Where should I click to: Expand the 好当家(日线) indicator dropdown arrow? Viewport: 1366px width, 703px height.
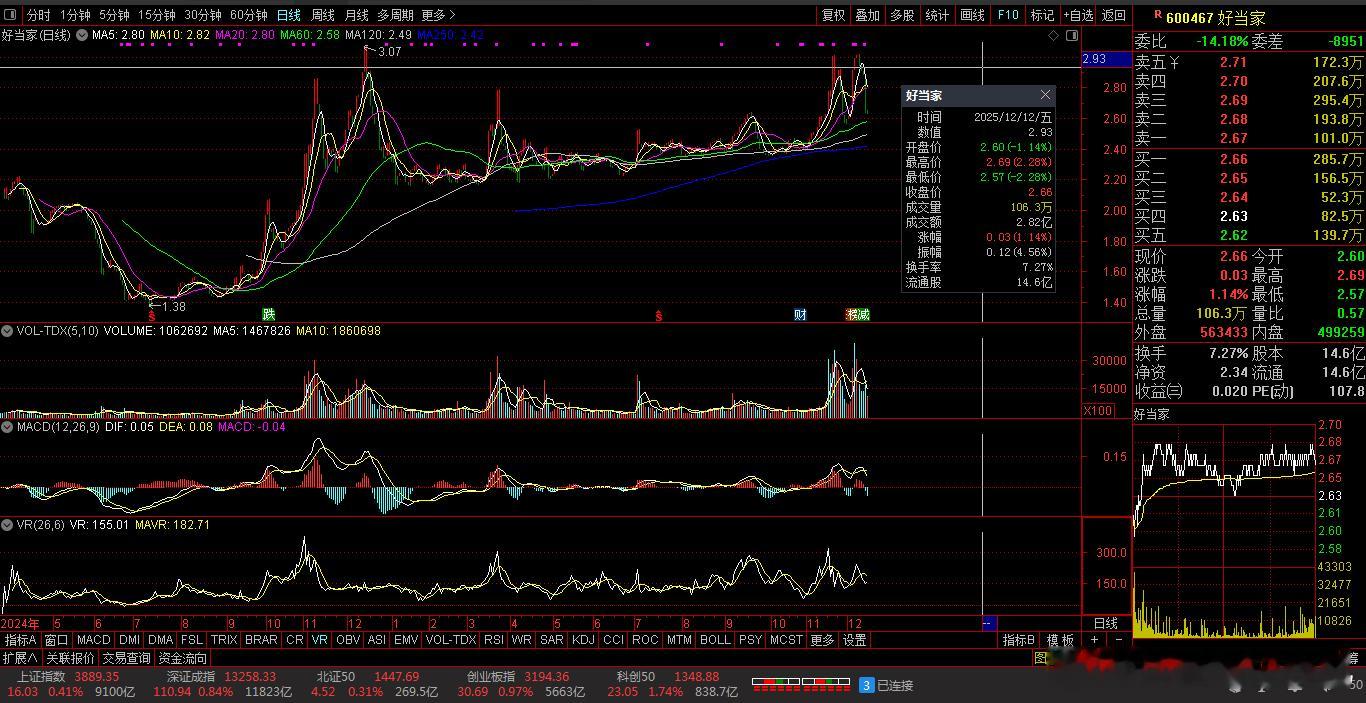[82, 35]
